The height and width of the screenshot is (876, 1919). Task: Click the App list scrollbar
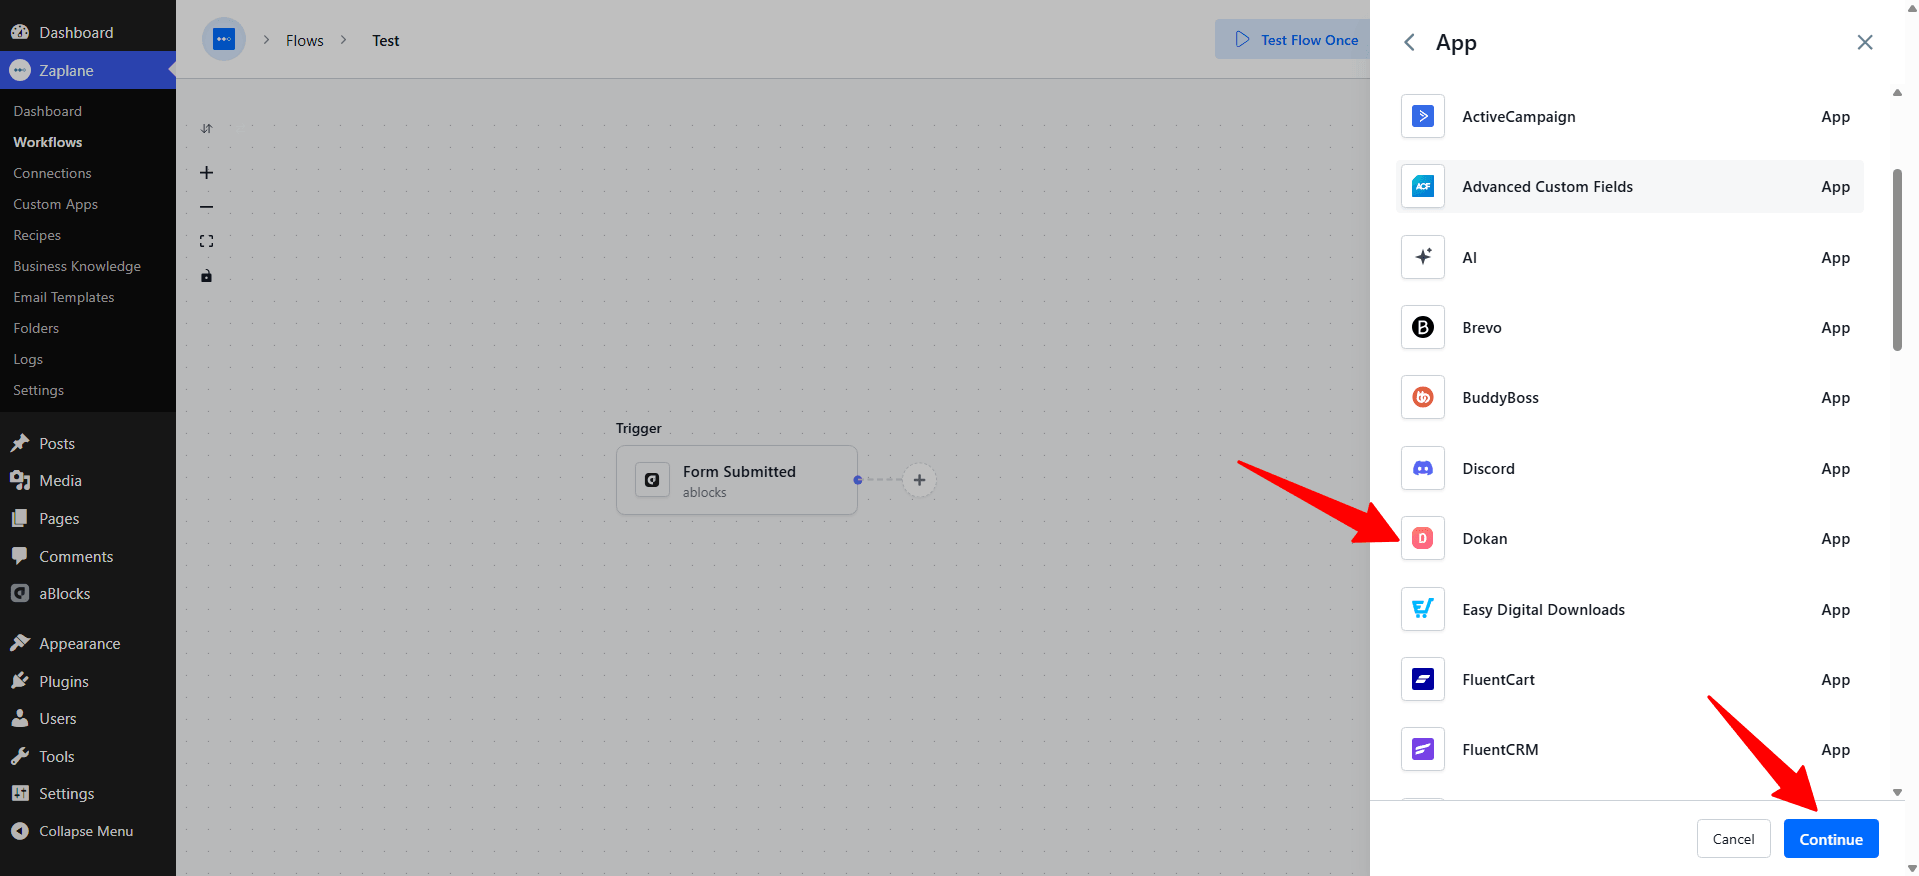coord(1897,260)
